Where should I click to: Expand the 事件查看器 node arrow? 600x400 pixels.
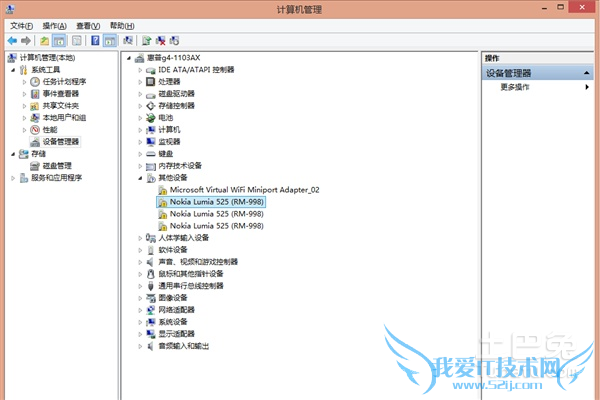(24, 94)
